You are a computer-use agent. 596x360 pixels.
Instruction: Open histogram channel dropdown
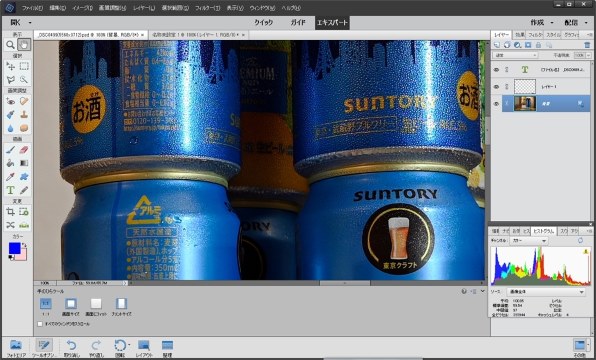point(528,241)
